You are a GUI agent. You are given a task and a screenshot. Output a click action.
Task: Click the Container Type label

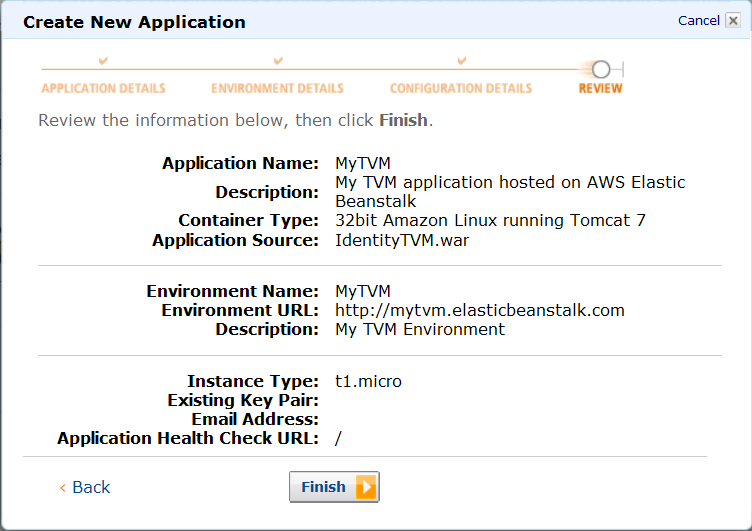tap(248, 220)
